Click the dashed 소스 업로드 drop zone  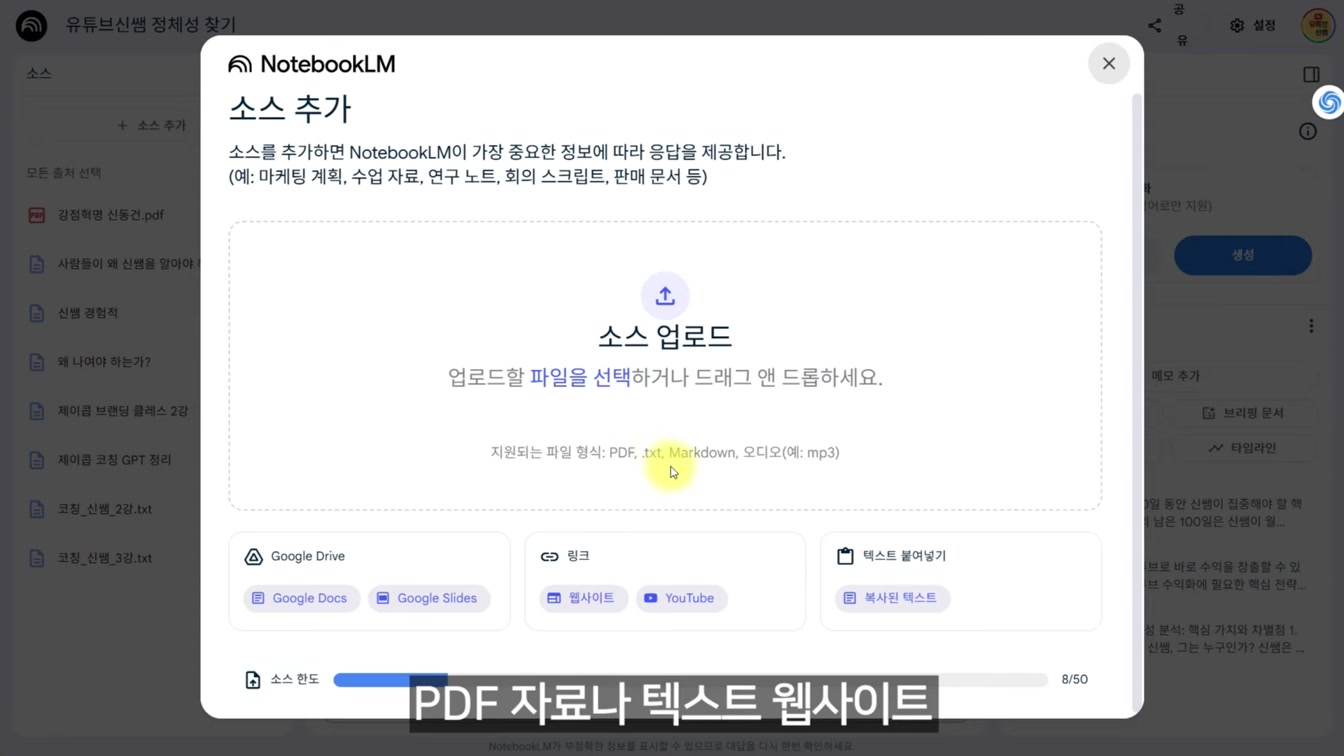pos(665,366)
